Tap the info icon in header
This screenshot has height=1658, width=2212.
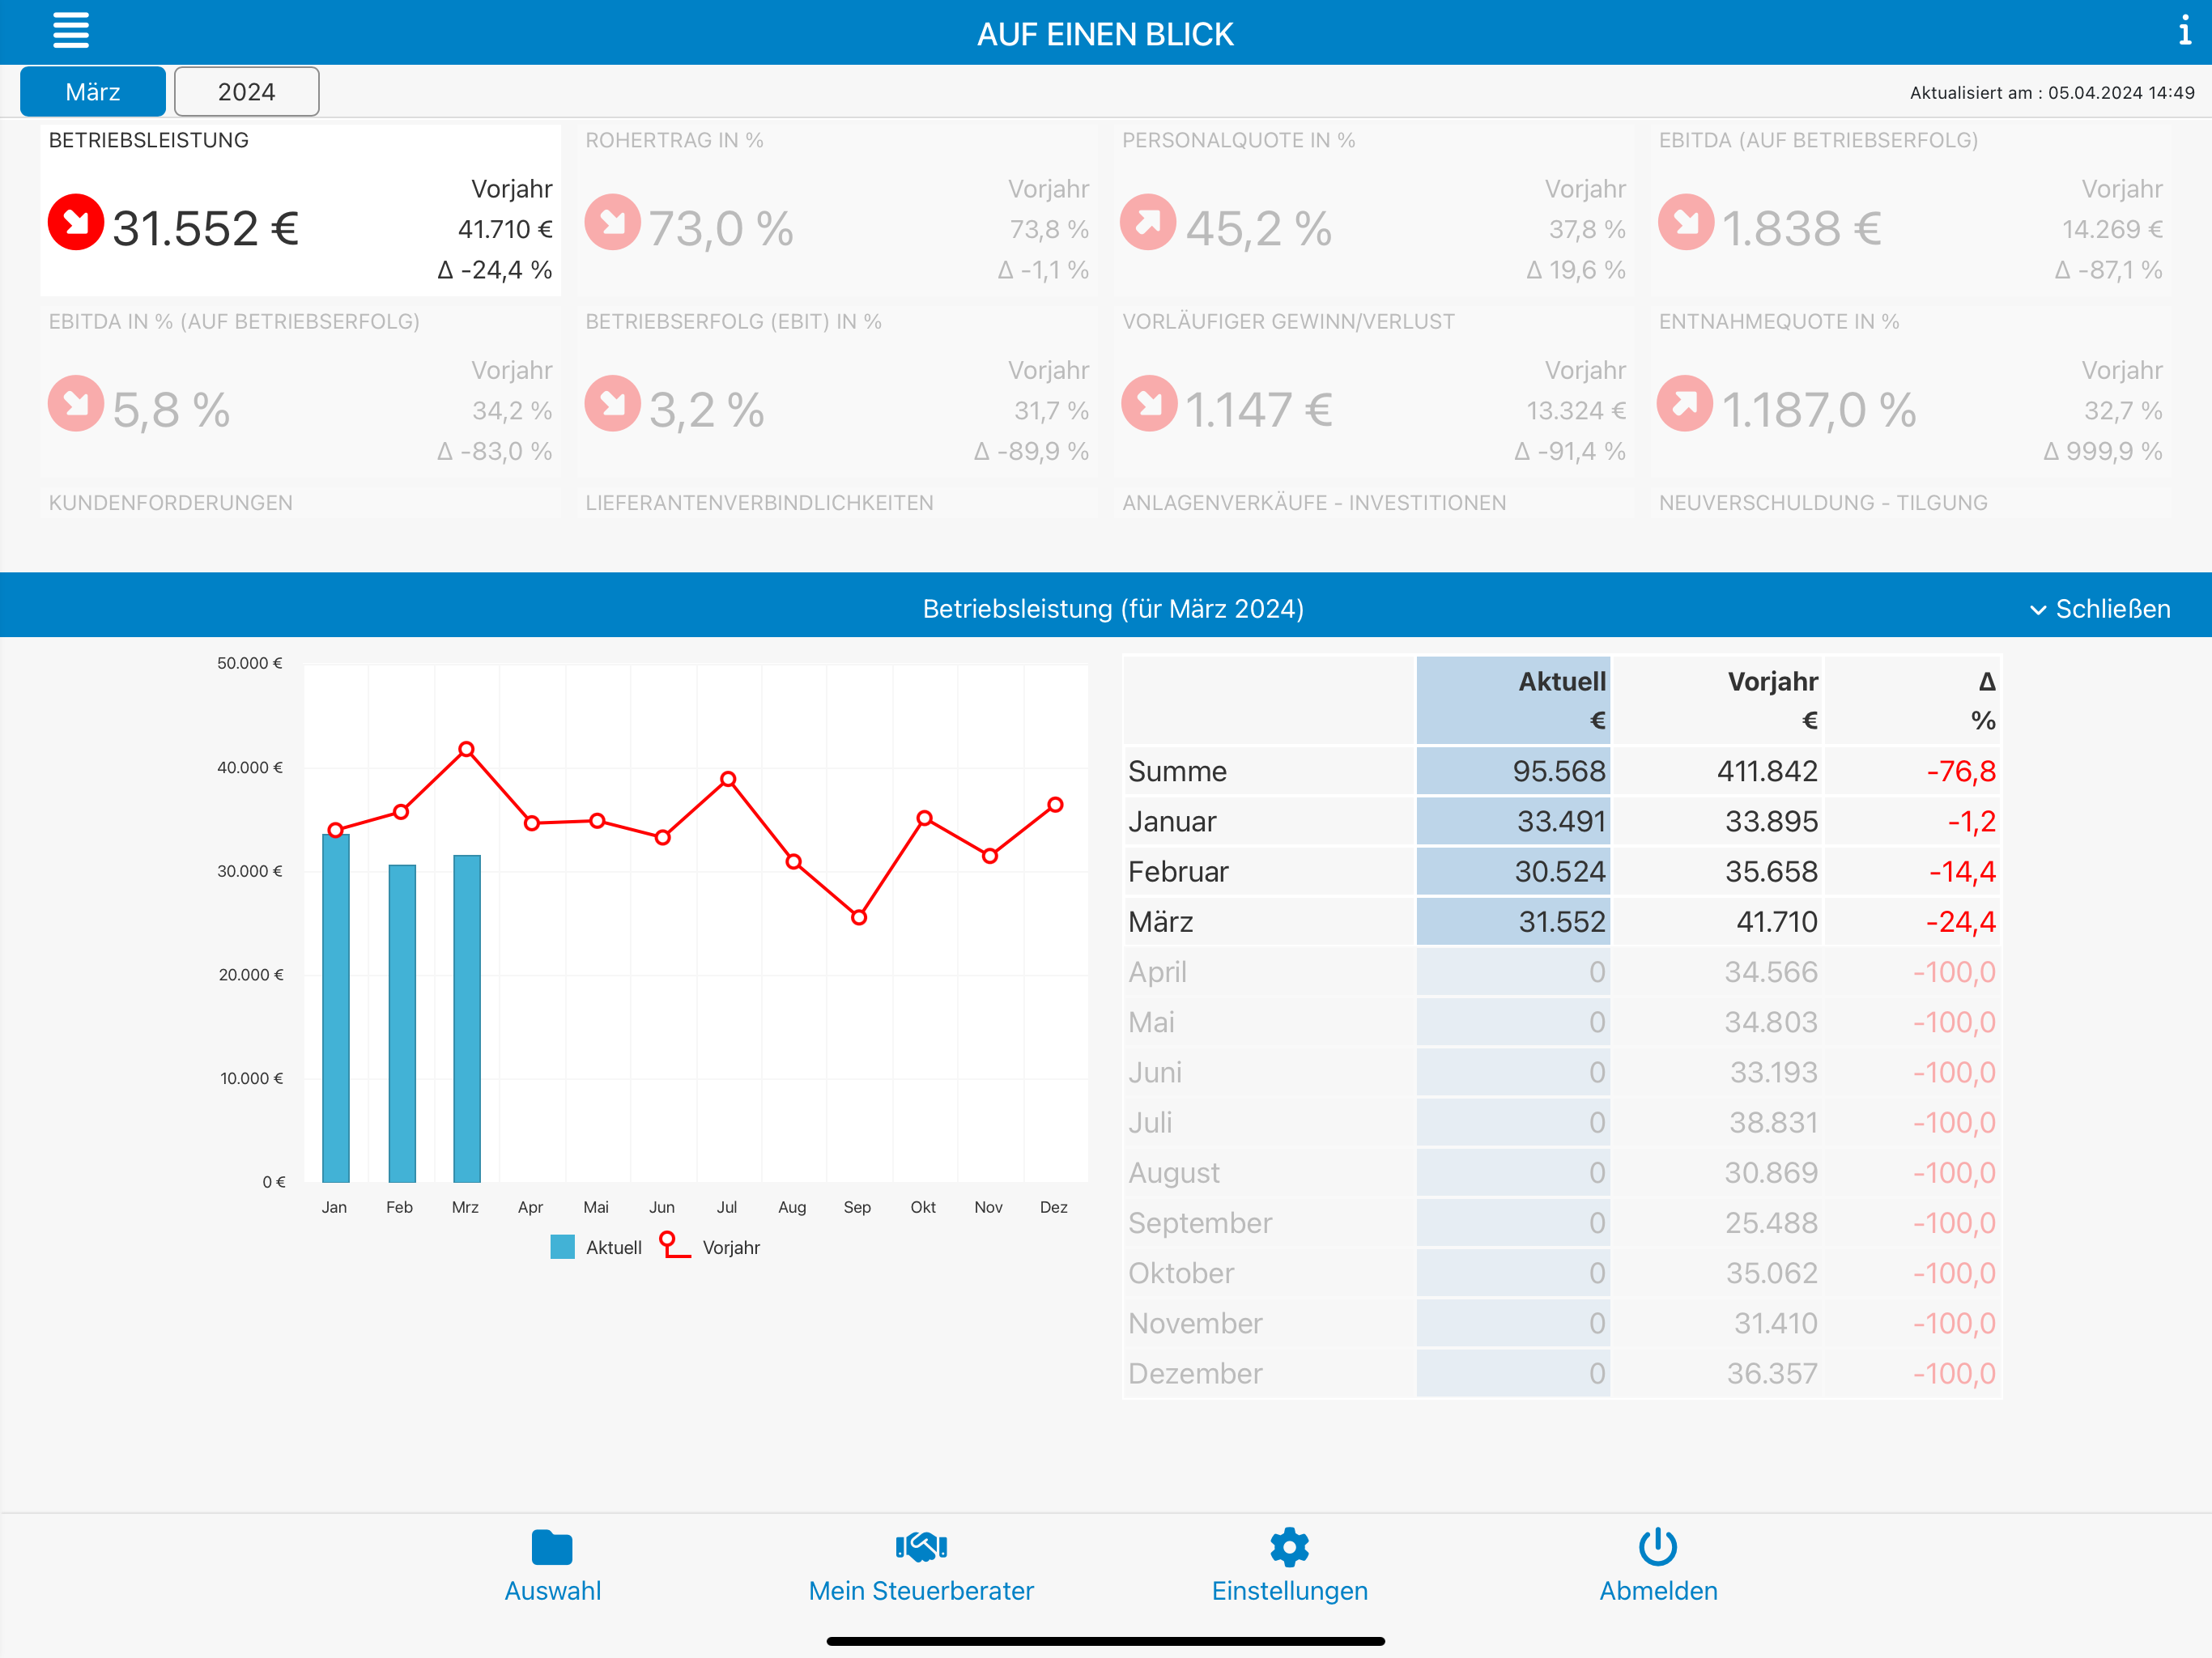coord(2184,31)
